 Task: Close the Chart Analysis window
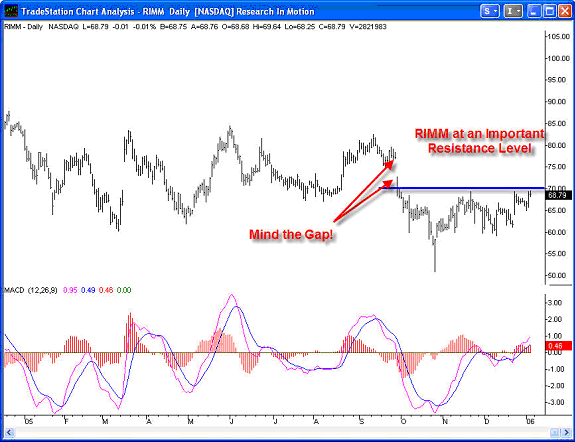coord(565,11)
